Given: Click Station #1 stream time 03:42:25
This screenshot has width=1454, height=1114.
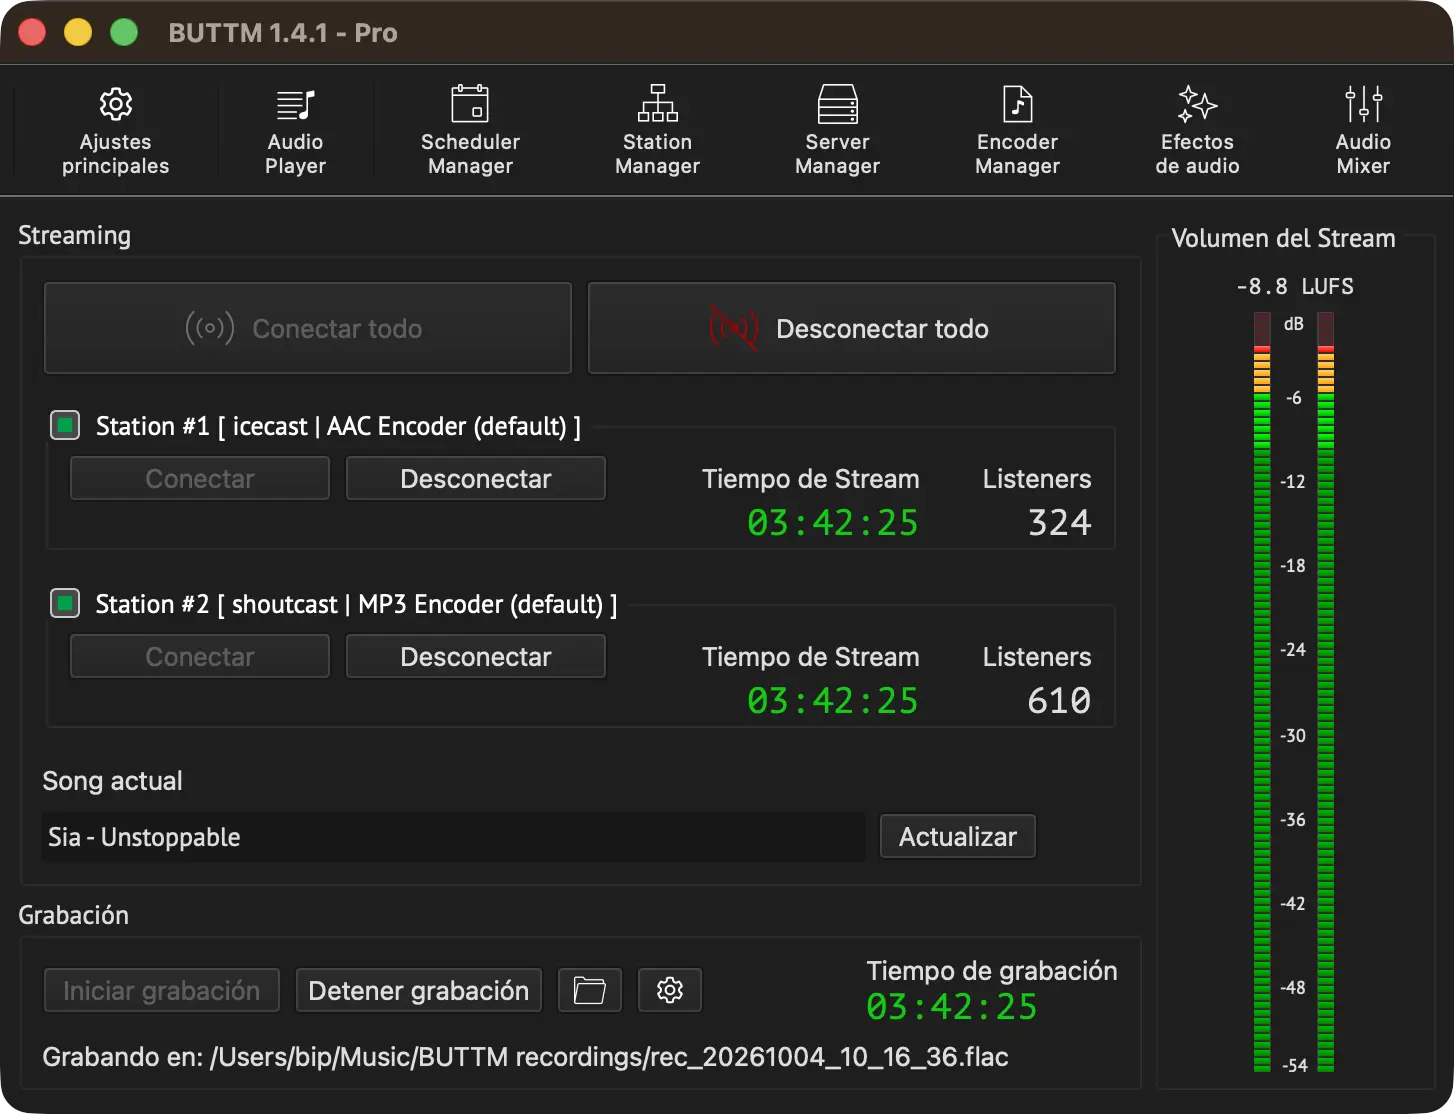Looking at the screenshot, I should click(x=833, y=523).
